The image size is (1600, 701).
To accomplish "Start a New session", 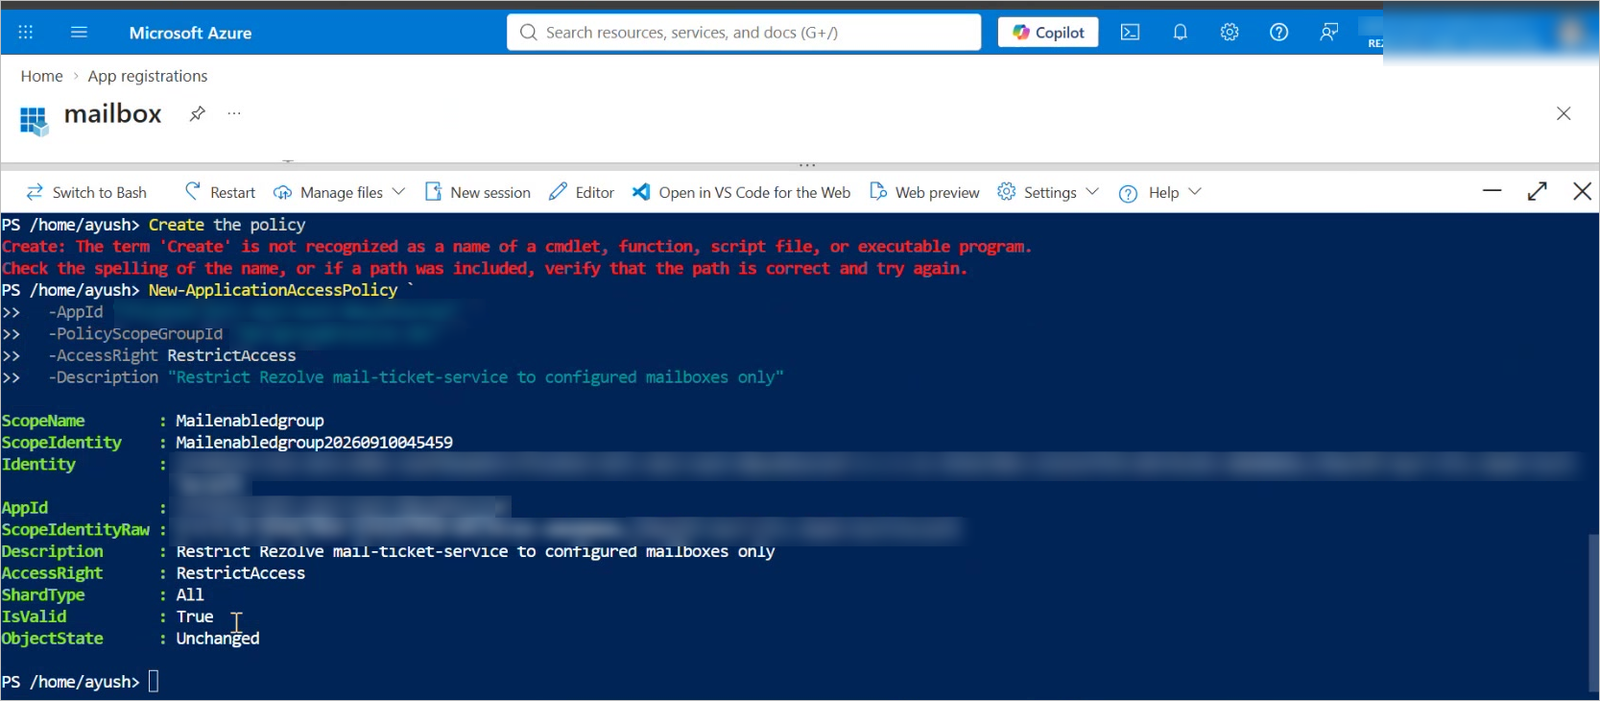I will (x=490, y=193).
